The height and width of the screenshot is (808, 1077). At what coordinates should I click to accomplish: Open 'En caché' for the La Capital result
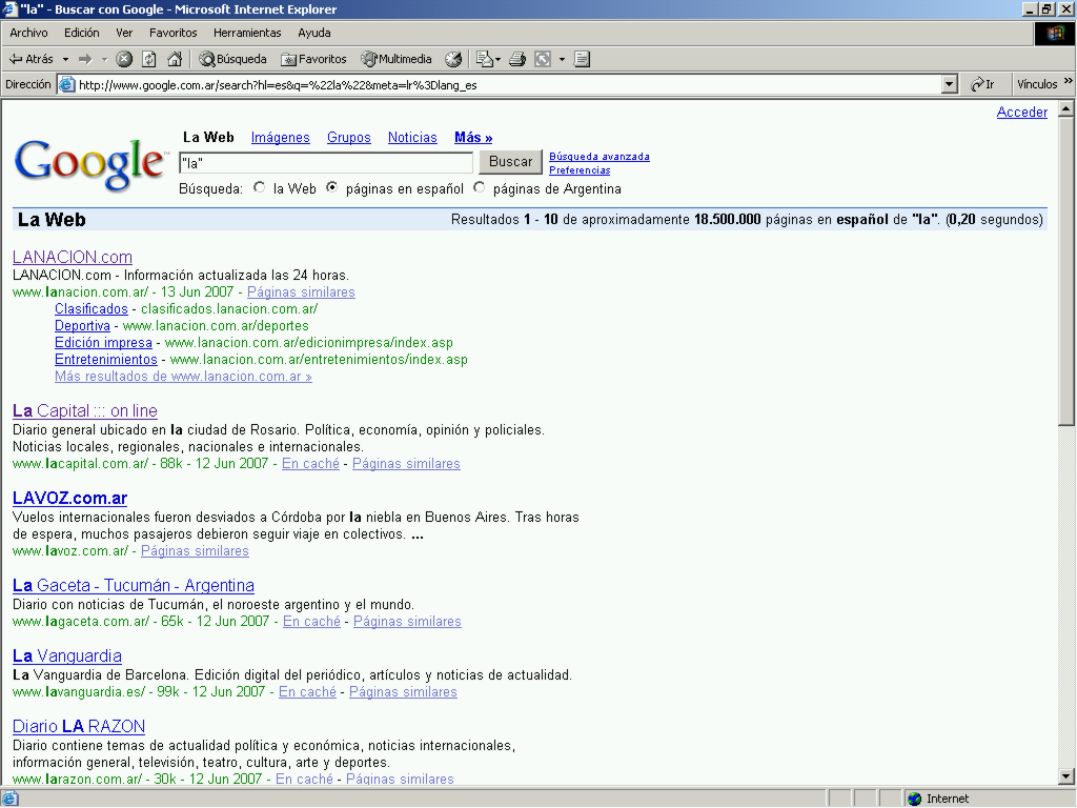point(310,464)
